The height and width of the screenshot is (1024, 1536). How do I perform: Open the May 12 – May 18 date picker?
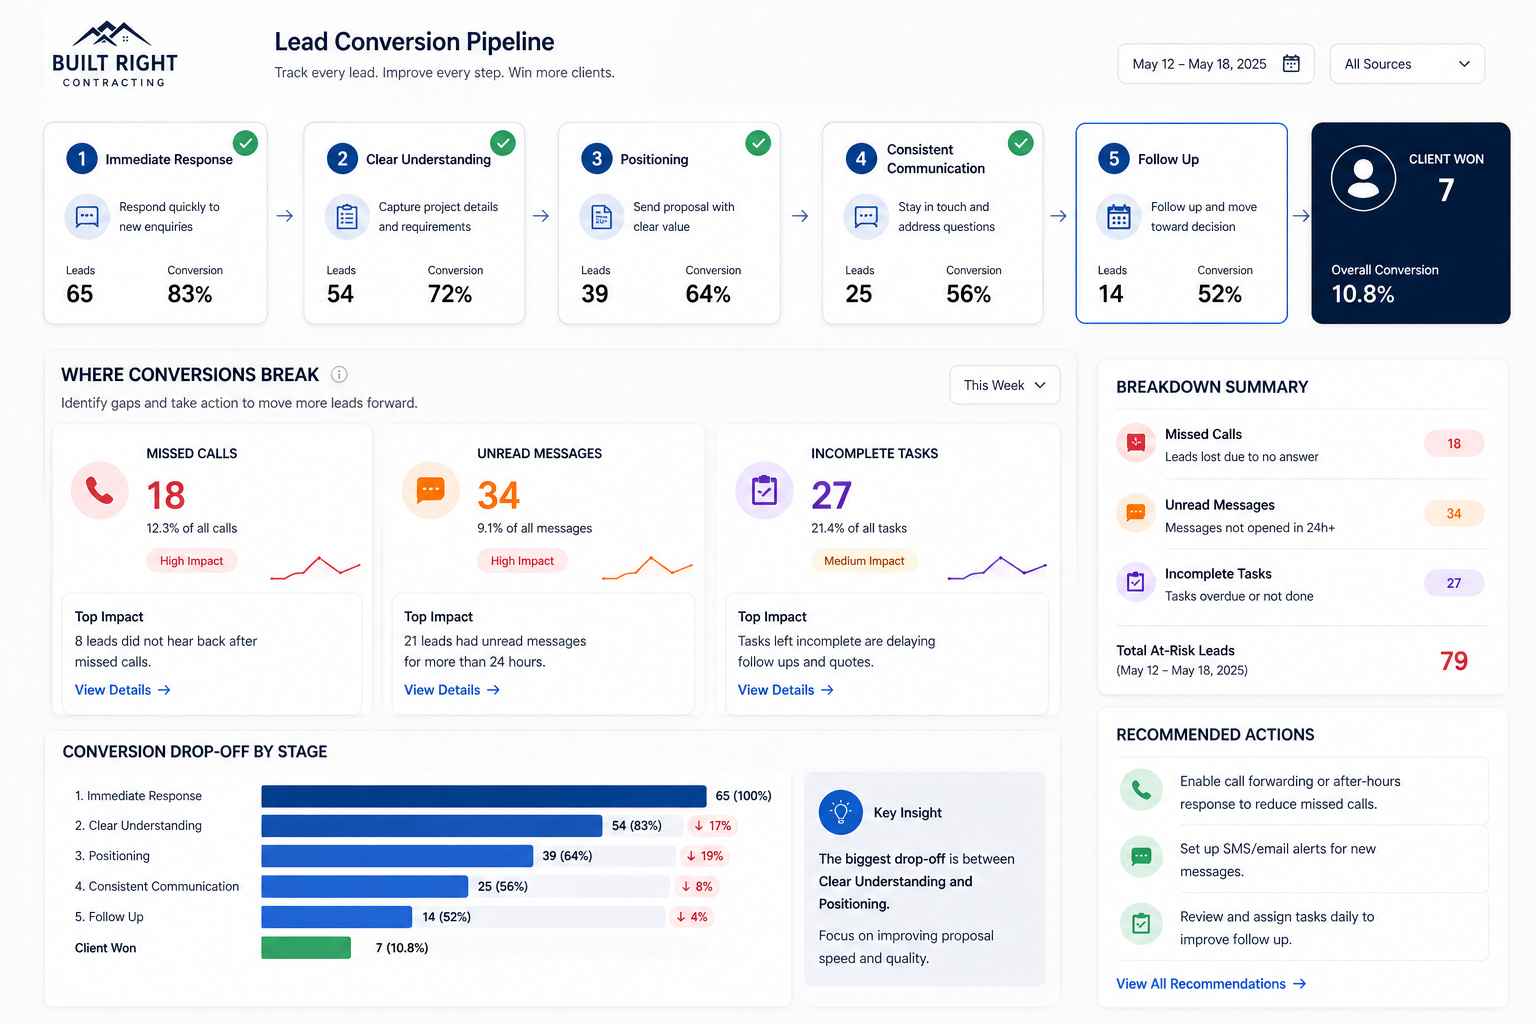pos(1215,64)
